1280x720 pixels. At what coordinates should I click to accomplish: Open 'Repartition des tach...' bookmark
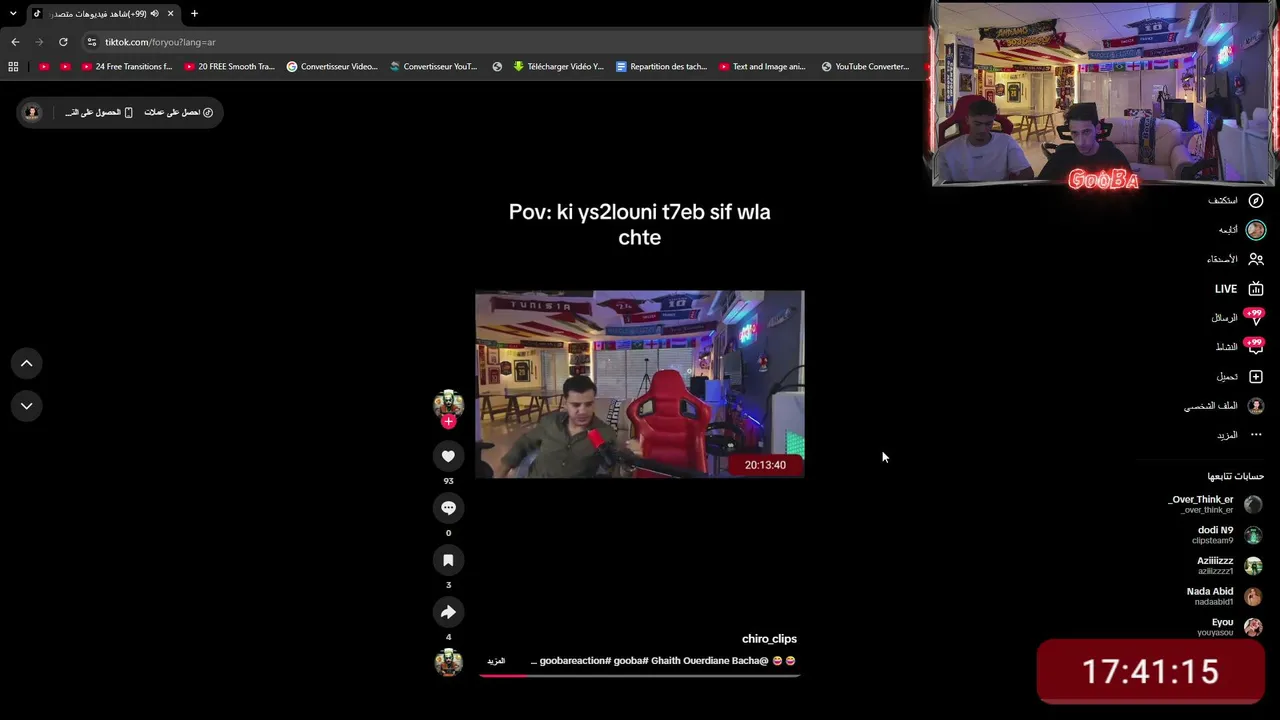click(x=661, y=67)
